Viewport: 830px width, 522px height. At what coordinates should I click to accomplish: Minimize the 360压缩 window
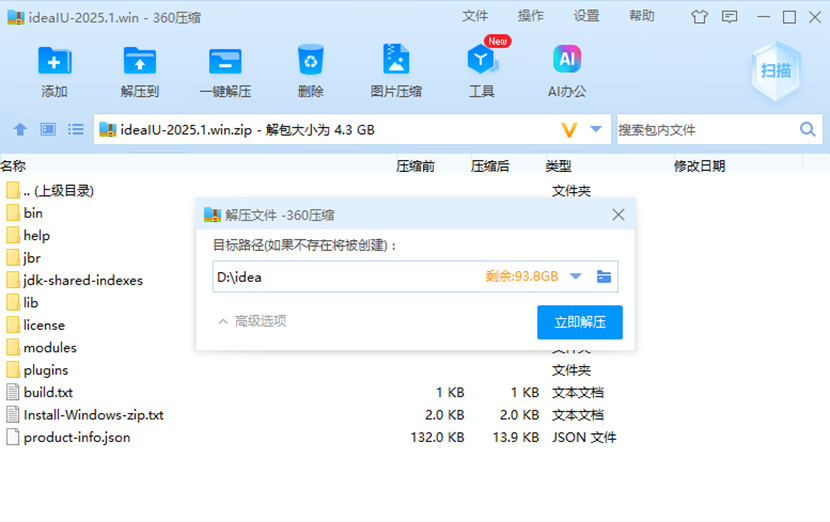tap(763, 17)
